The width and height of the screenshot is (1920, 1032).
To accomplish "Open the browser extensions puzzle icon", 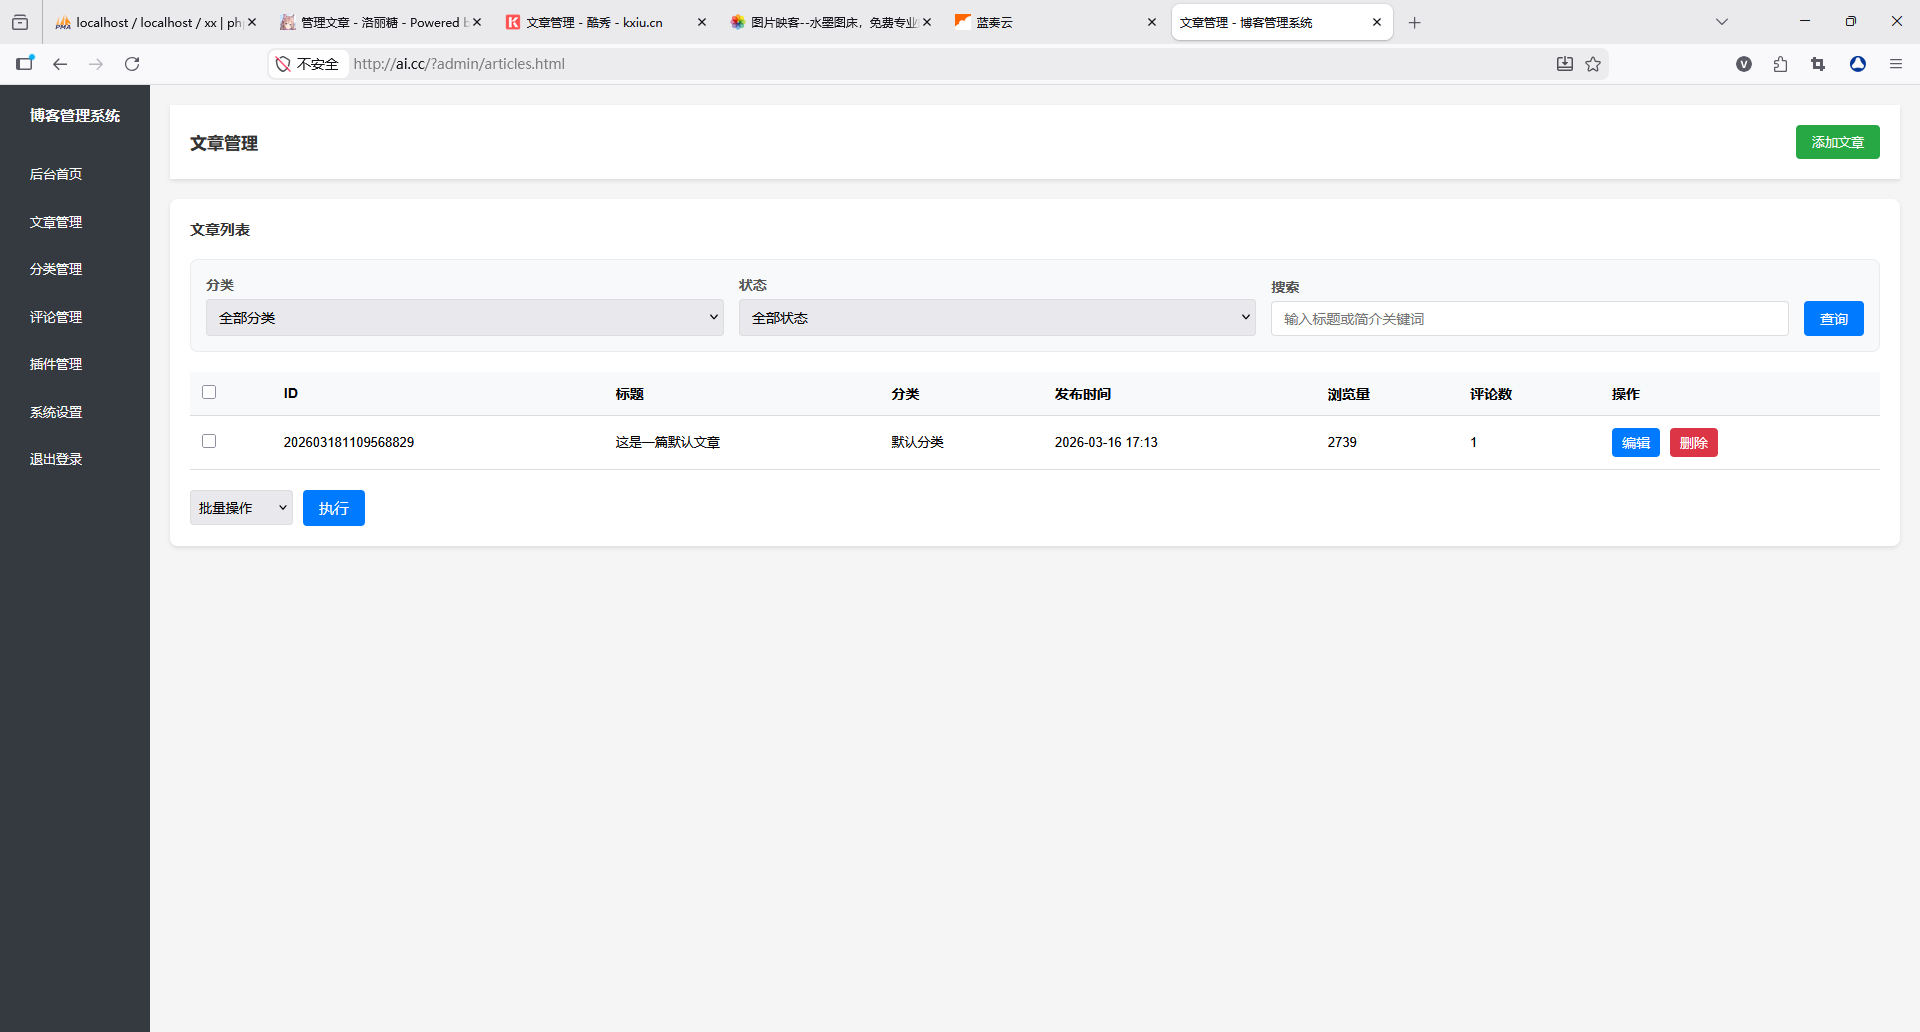I will click(1780, 64).
